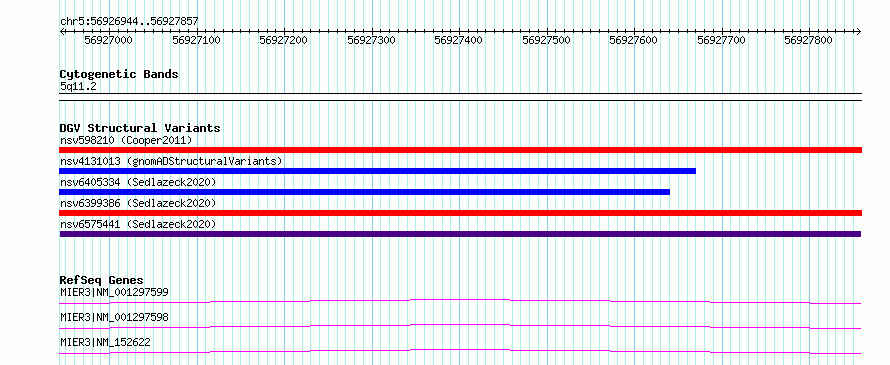Click ruler position label 56927100
Viewport: 890px width, 365px height.
click(x=196, y=40)
